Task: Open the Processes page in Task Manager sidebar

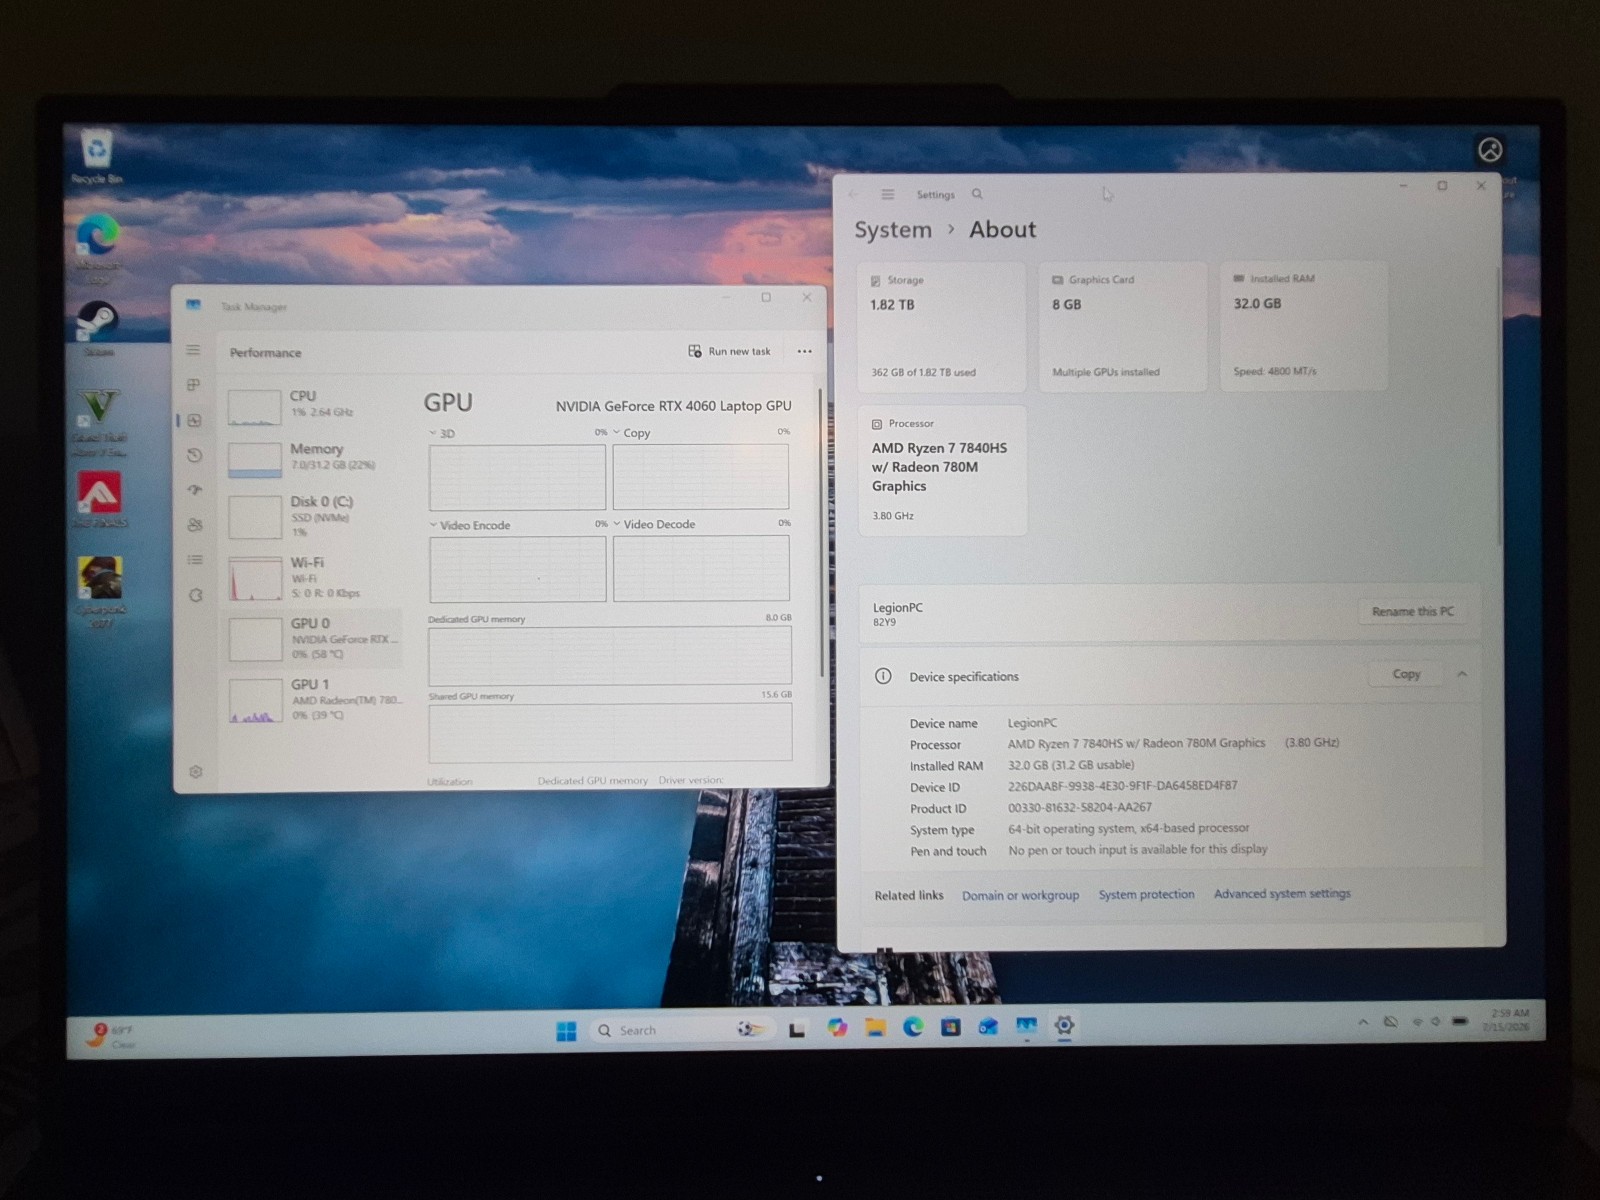Action: pos(194,385)
